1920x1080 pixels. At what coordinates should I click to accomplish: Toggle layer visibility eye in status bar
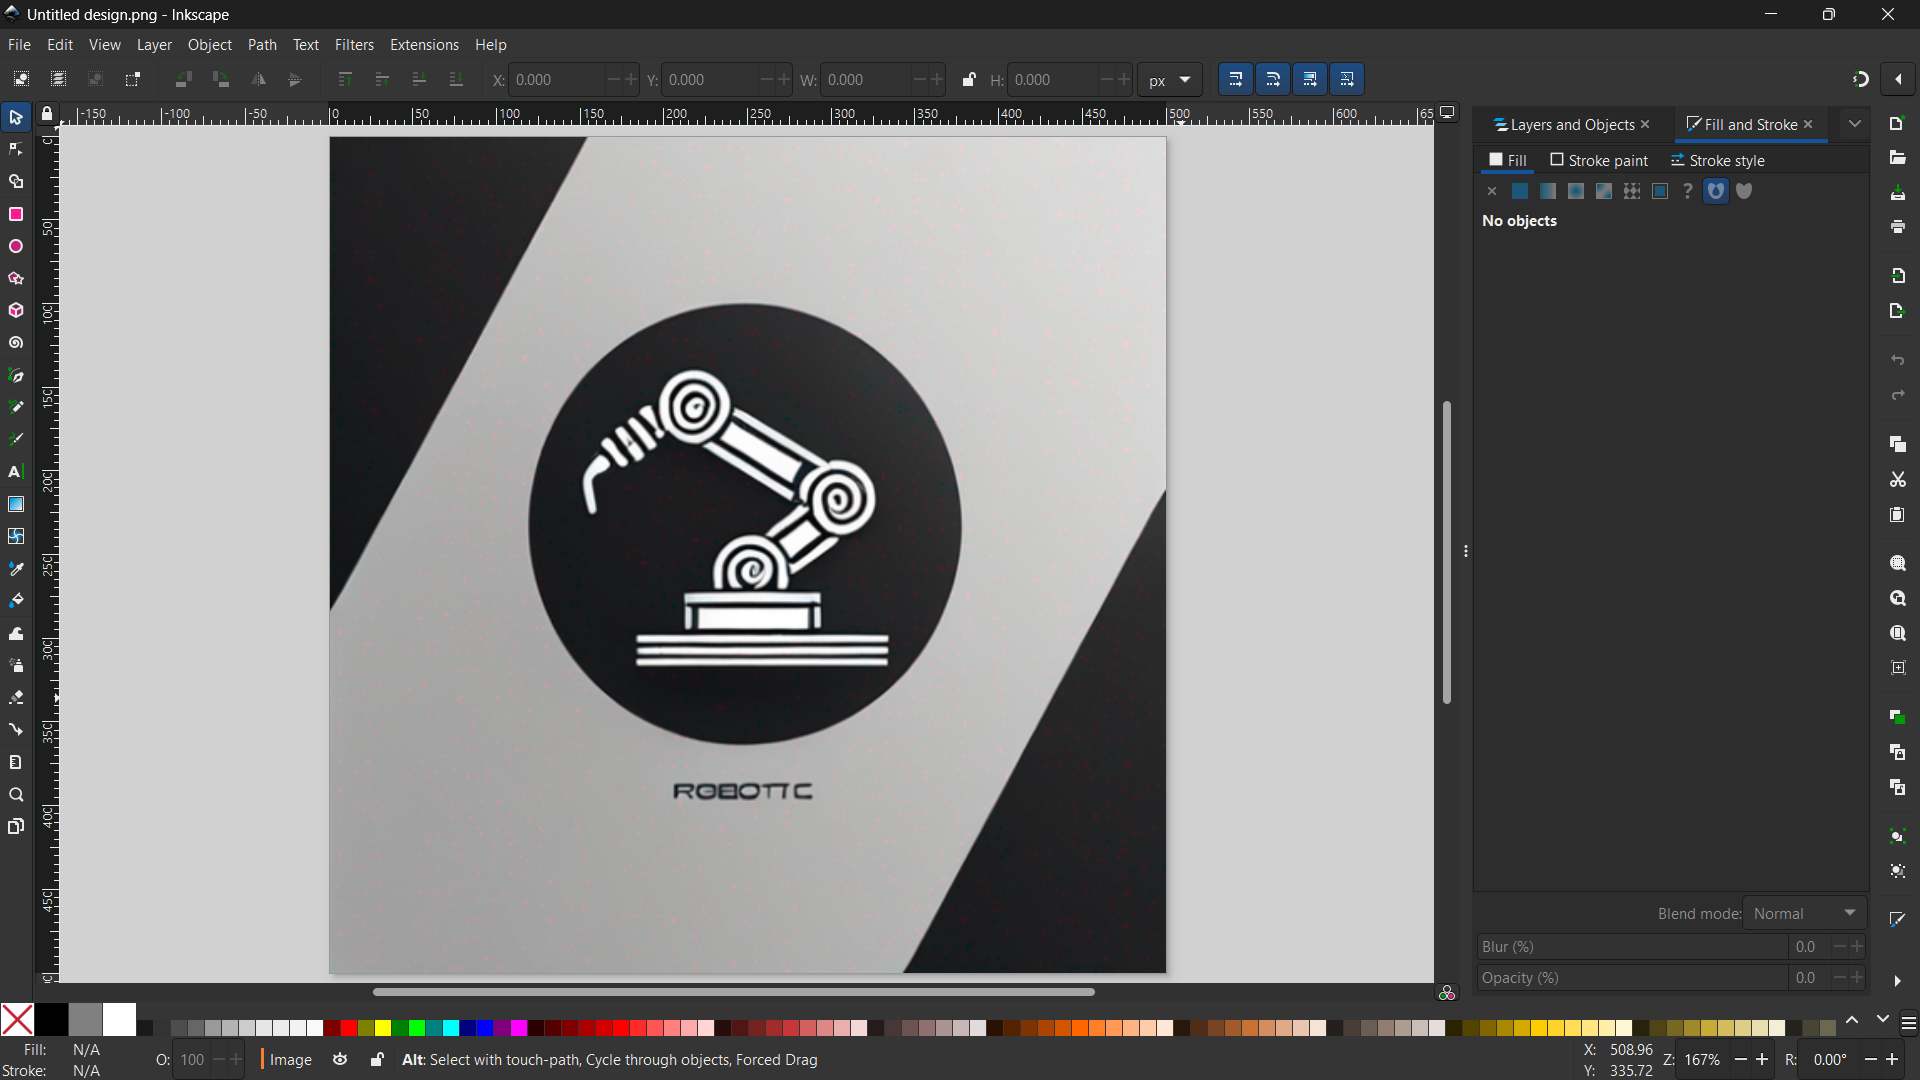pyautogui.click(x=340, y=1060)
